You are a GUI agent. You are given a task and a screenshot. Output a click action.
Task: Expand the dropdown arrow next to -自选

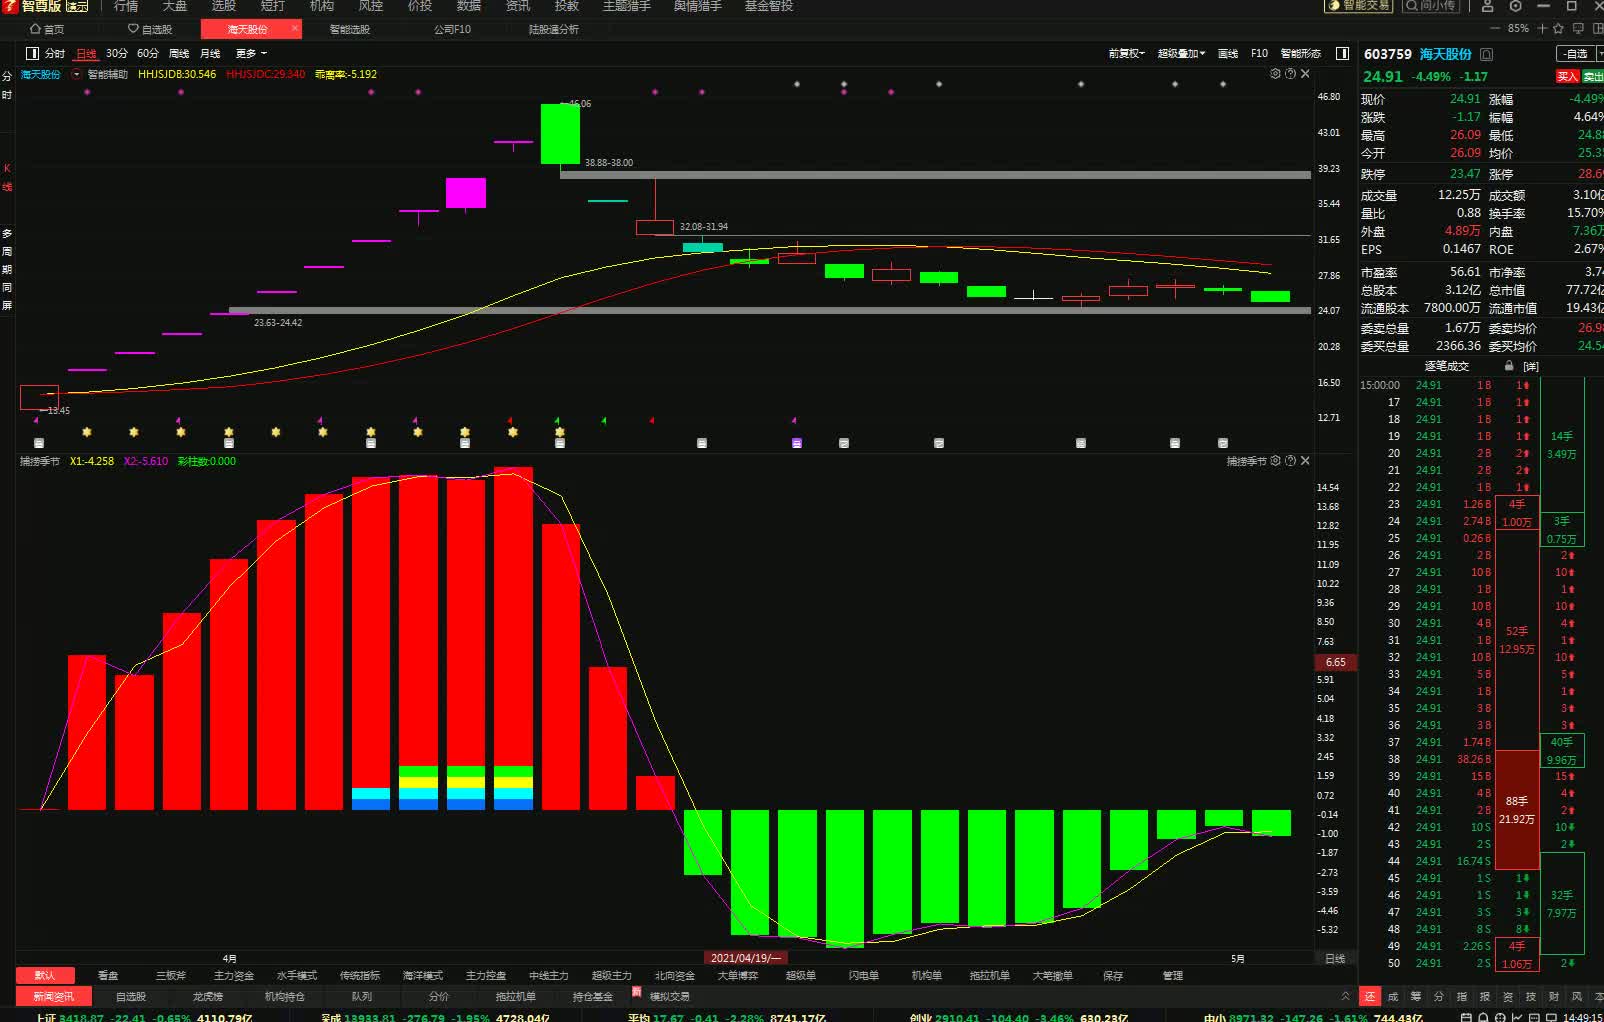pyautogui.click(x=1599, y=54)
